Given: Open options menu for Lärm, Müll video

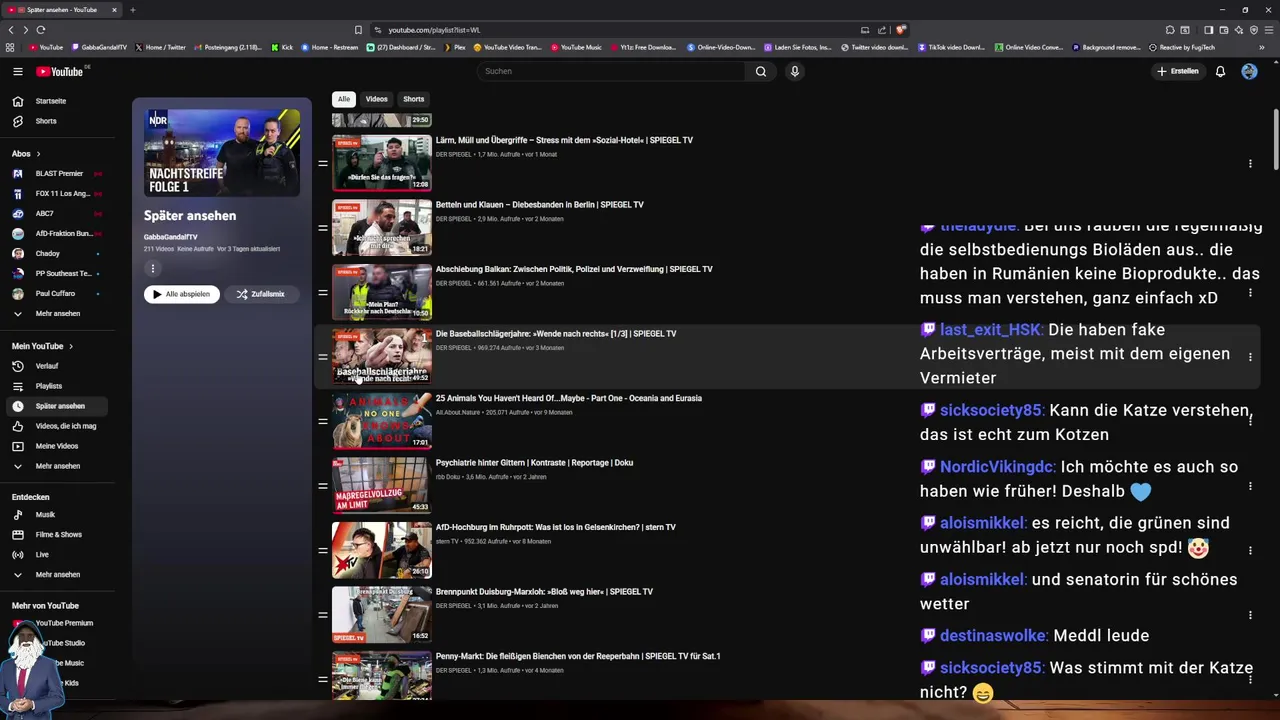Looking at the screenshot, I should (x=1250, y=164).
